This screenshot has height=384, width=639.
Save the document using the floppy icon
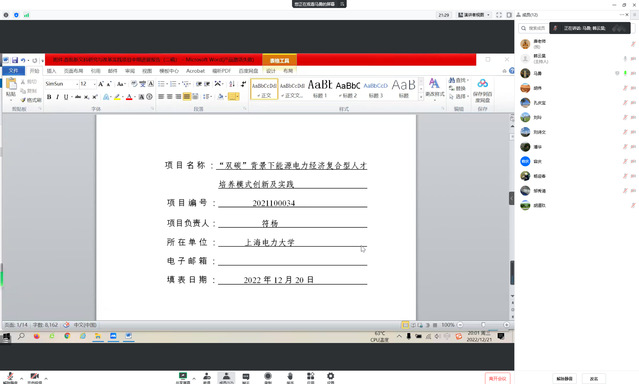click(15, 60)
